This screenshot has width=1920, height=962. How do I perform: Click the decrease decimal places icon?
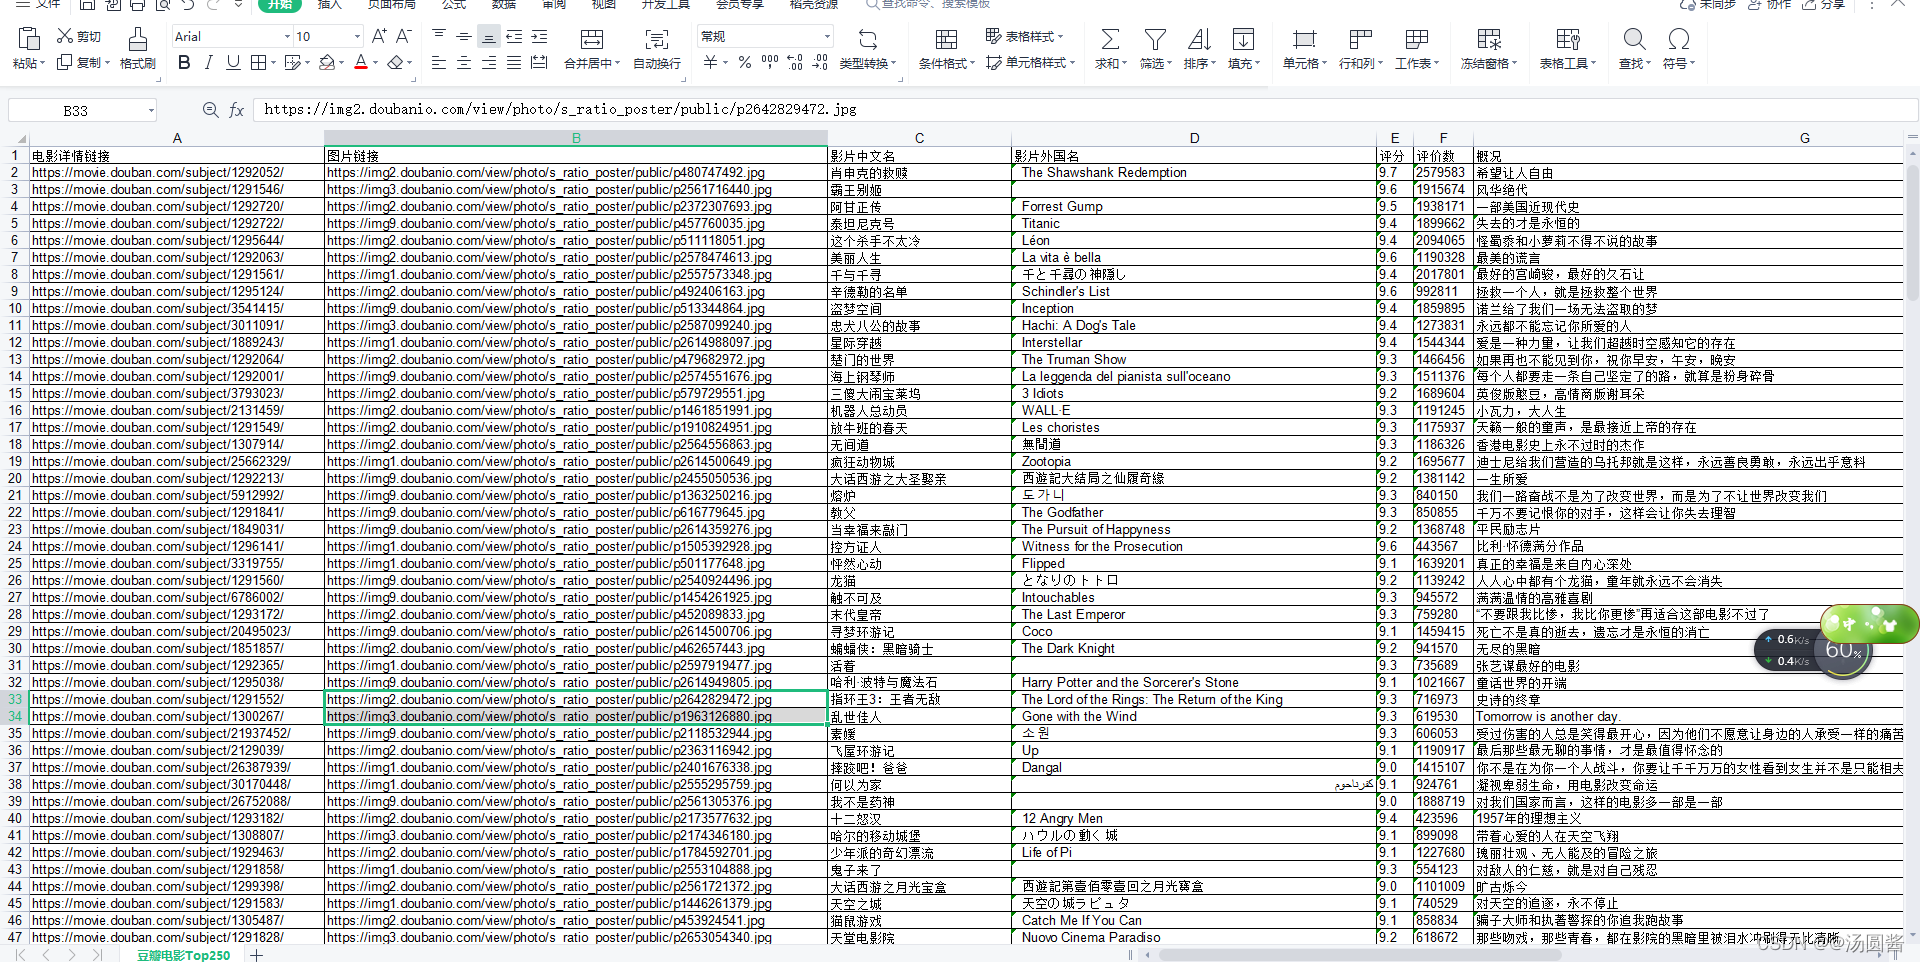[820, 62]
